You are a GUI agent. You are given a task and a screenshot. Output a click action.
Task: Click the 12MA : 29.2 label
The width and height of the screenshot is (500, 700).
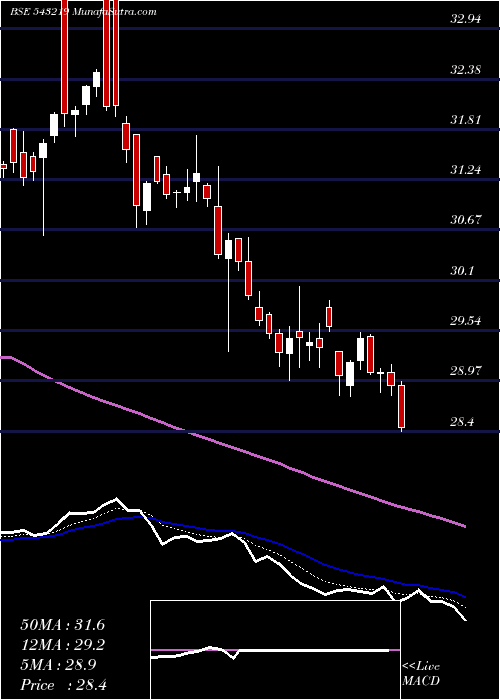pyautogui.click(x=62, y=645)
